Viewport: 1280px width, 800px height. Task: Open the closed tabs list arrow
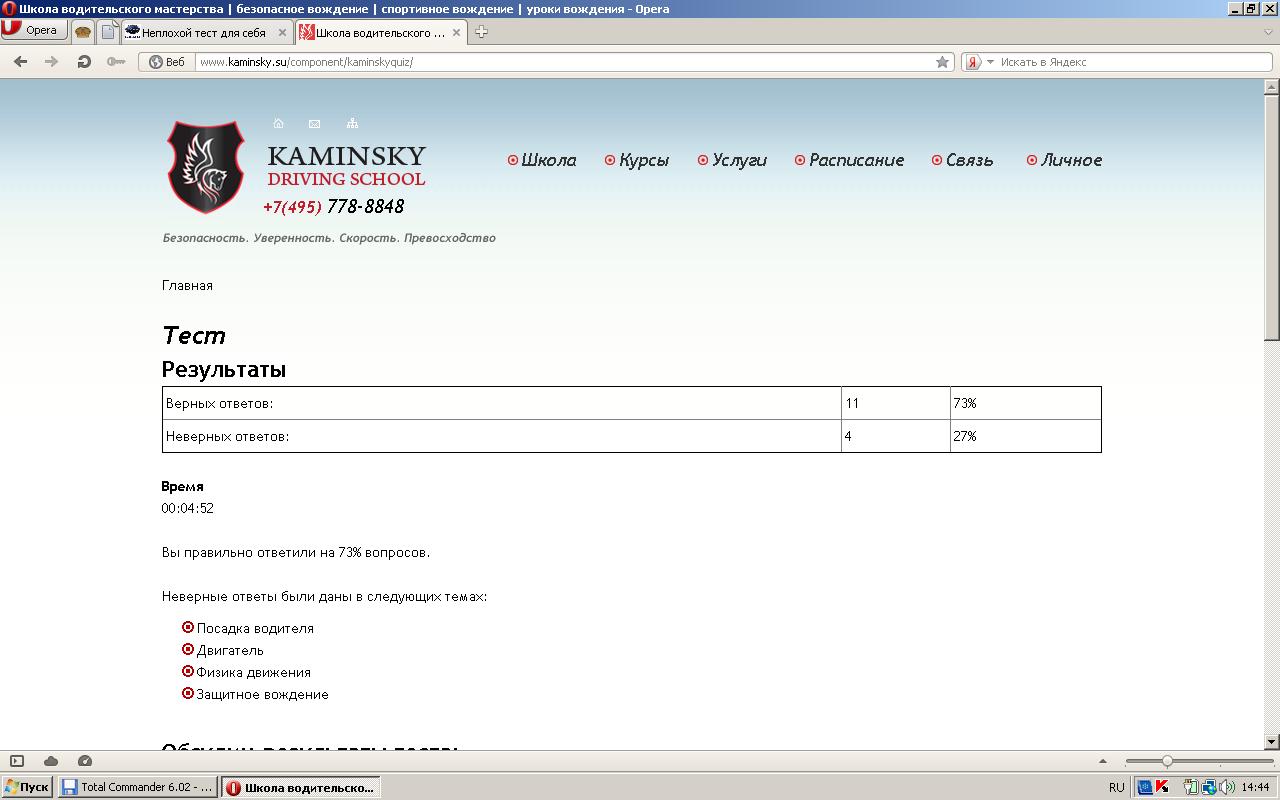pyautogui.click(x=1268, y=32)
